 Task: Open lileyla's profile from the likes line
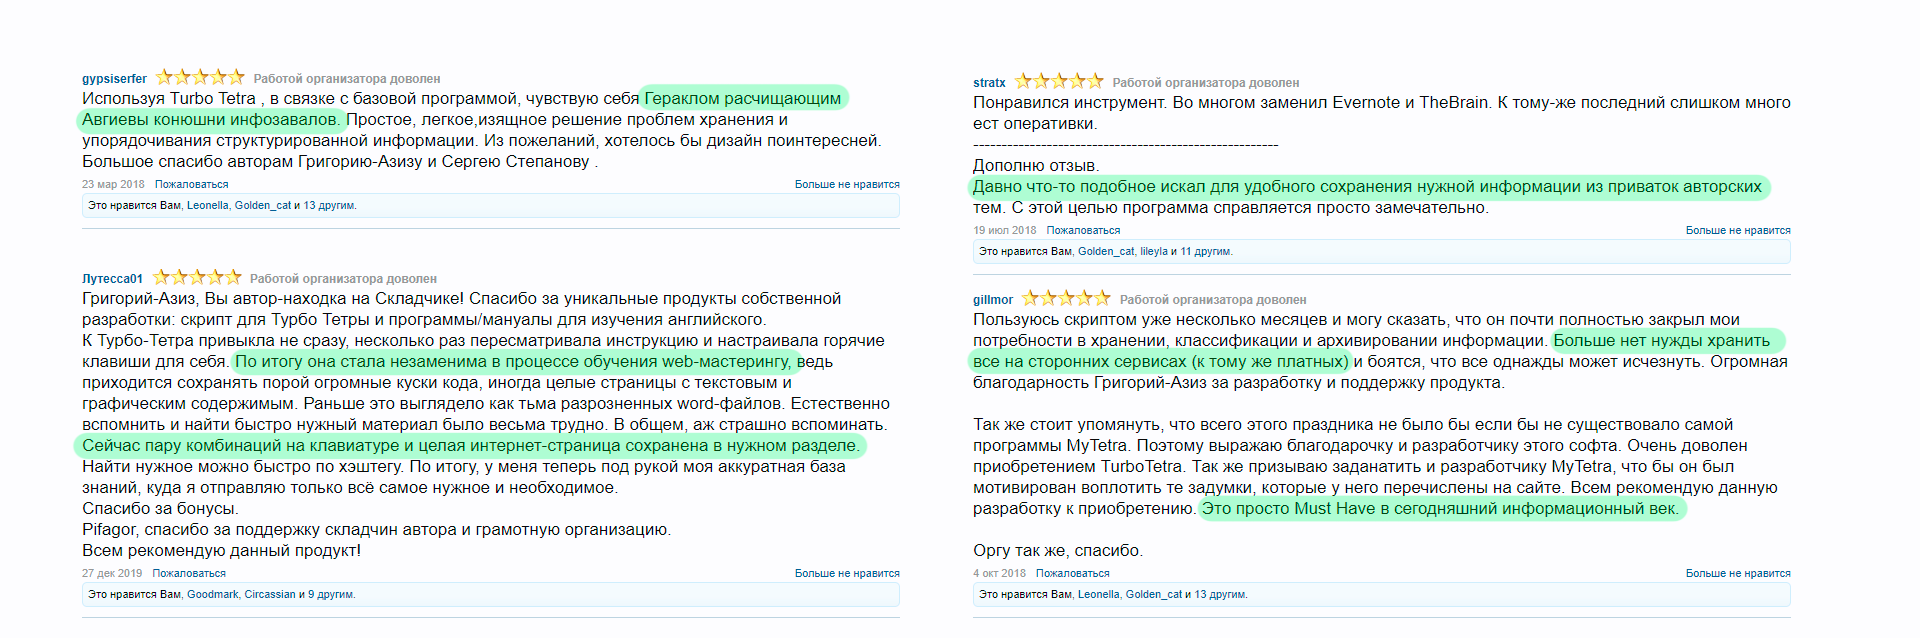click(1154, 252)
